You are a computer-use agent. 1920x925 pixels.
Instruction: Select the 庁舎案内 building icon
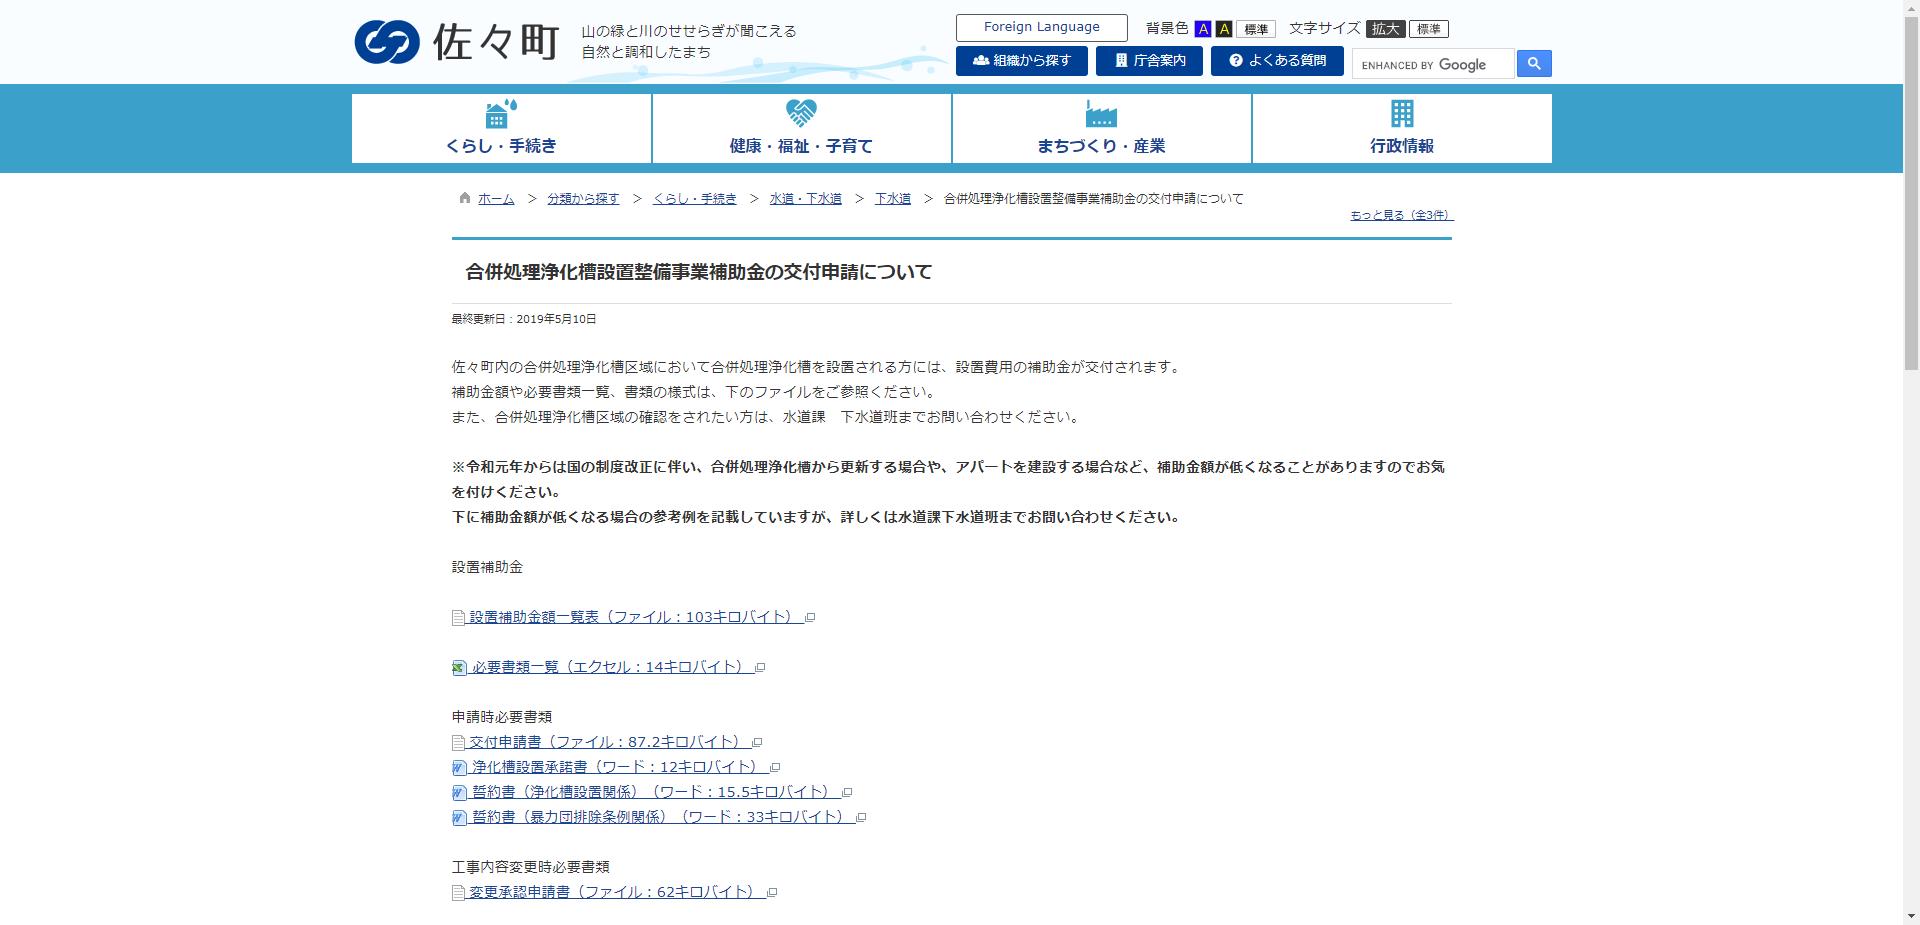pos(1120,60)
